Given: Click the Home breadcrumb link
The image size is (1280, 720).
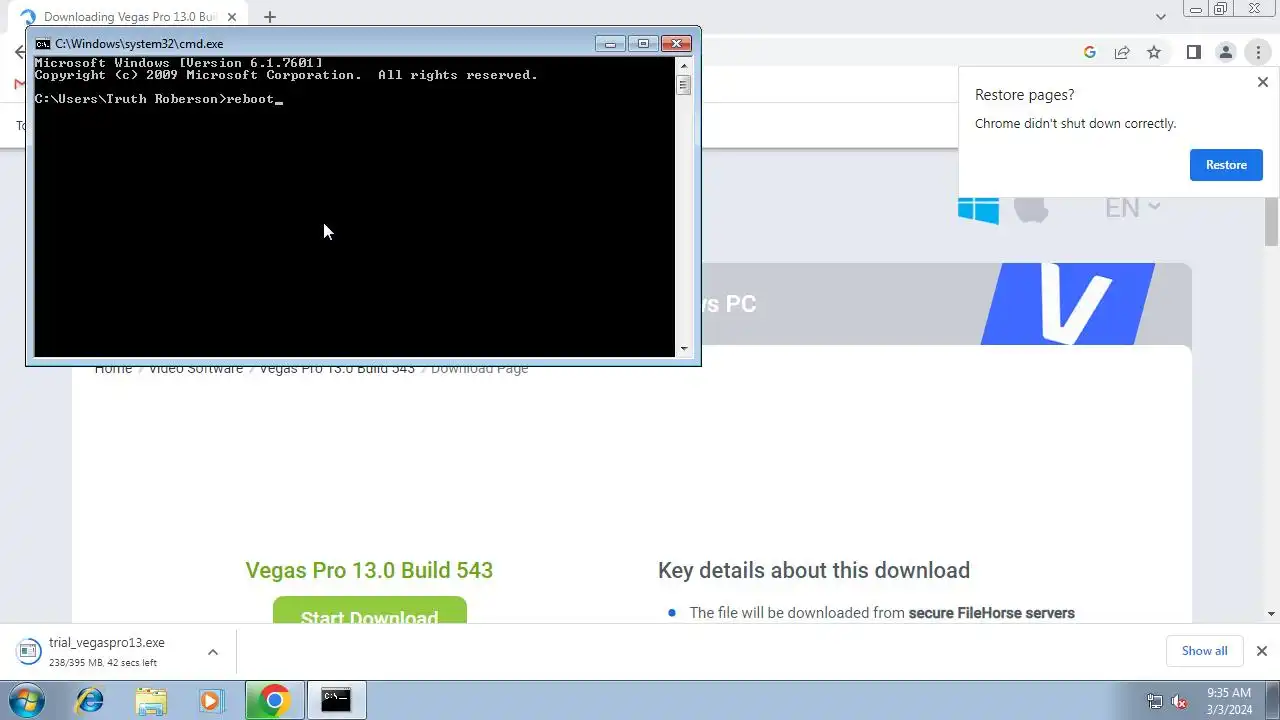Looking at the screenshot, I should (113, 369).
